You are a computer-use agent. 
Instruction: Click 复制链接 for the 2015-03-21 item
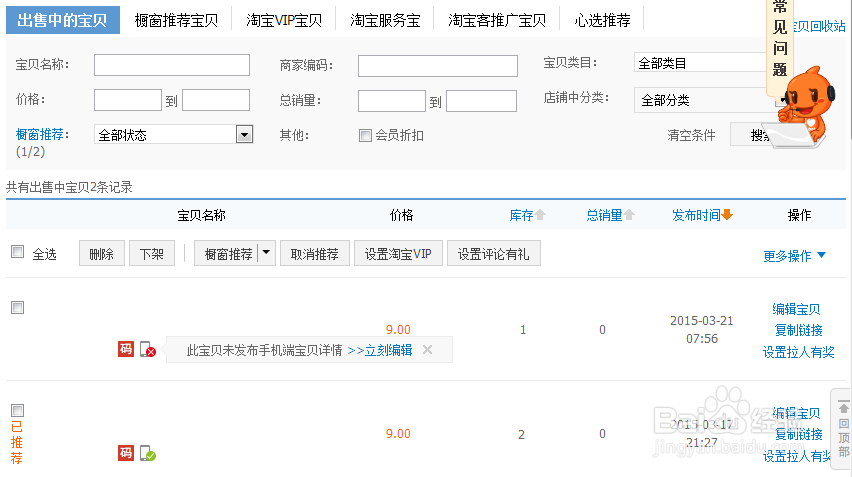click(x=798, y=330)
